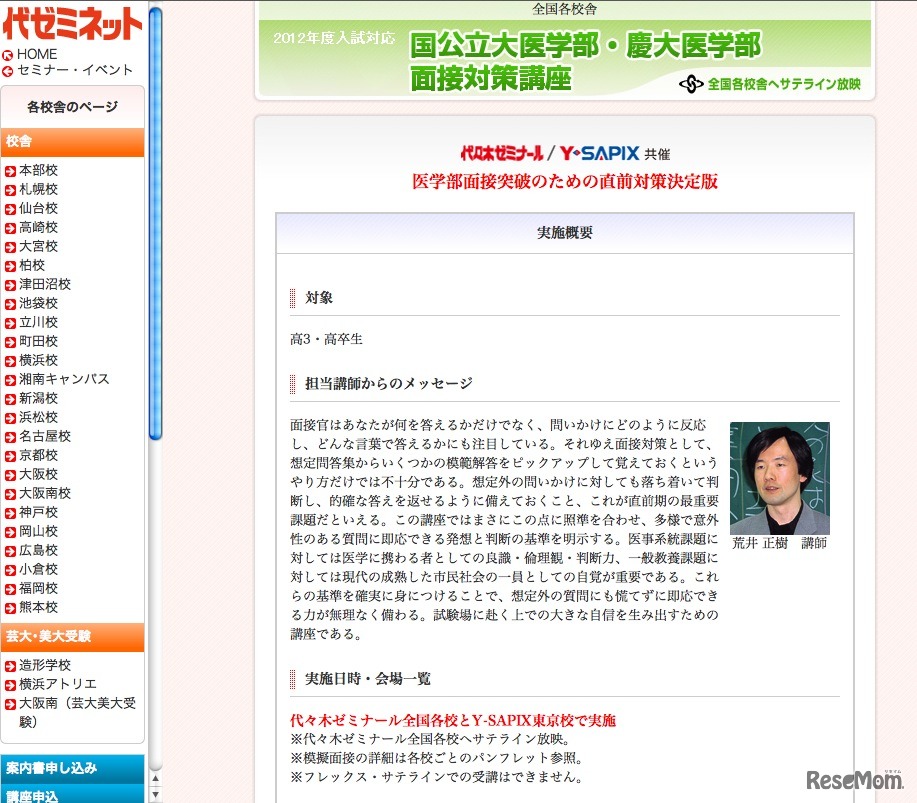Viewport: 917px width, 803px height.
Task: Click the 国公立大医学部・慶大医学部 banner
Action: click(x=564, y=57)
